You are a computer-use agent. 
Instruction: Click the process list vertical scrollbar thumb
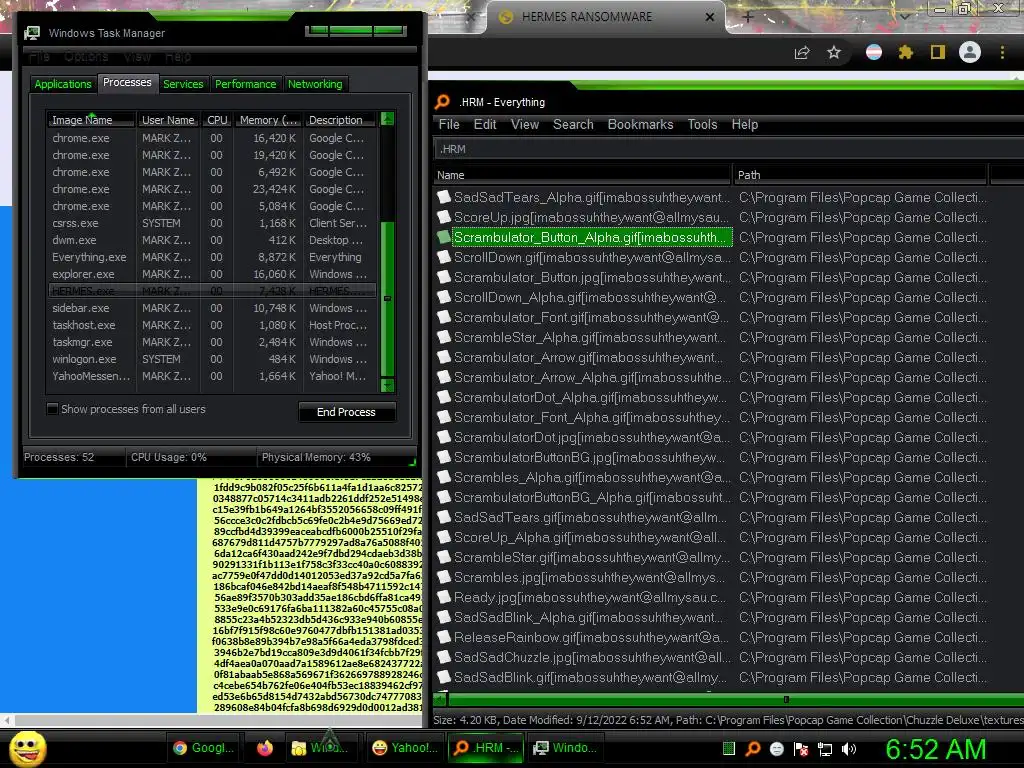pyautogui.click(x=387, y=298)
